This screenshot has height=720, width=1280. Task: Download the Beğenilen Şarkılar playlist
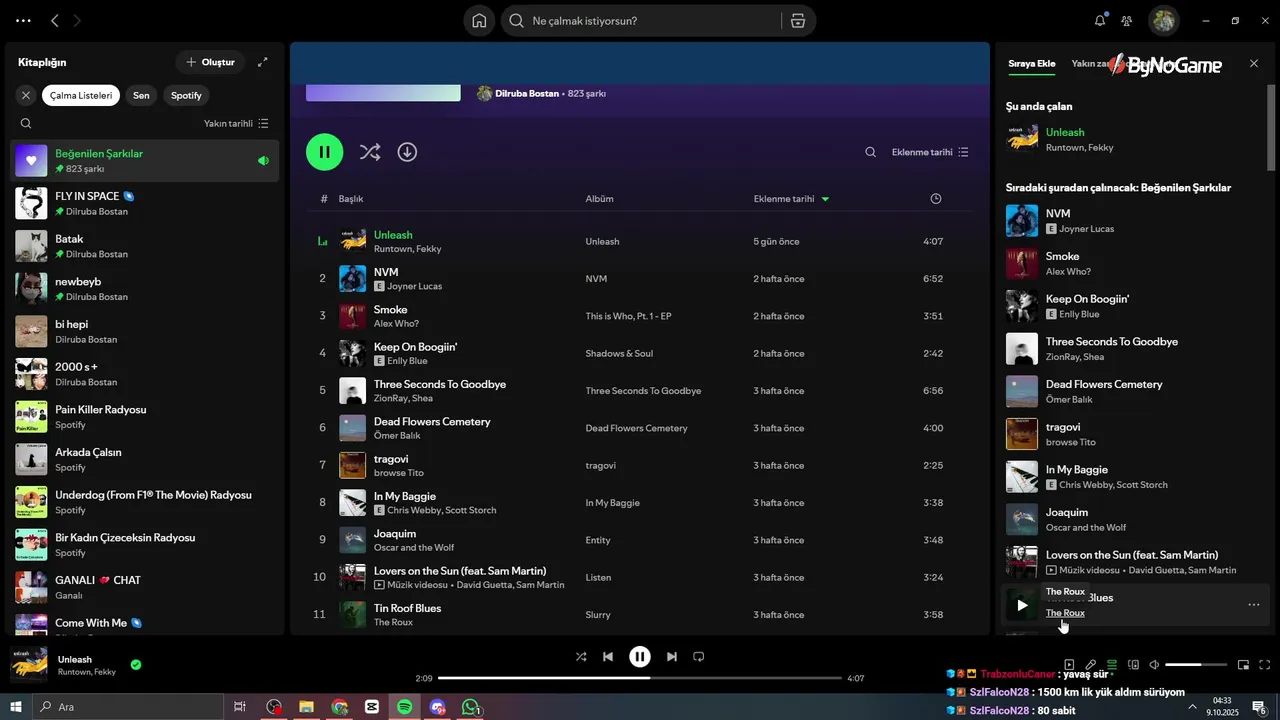(407, 152)
